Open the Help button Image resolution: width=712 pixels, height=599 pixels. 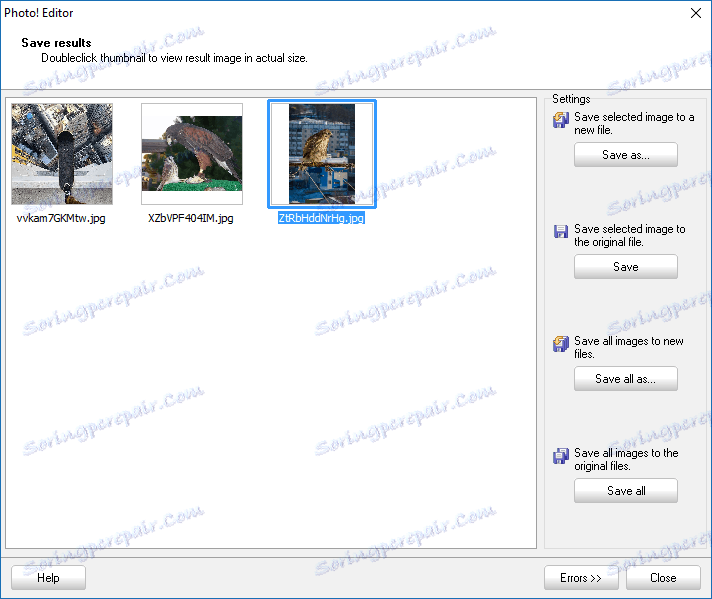tap(48, 578)
